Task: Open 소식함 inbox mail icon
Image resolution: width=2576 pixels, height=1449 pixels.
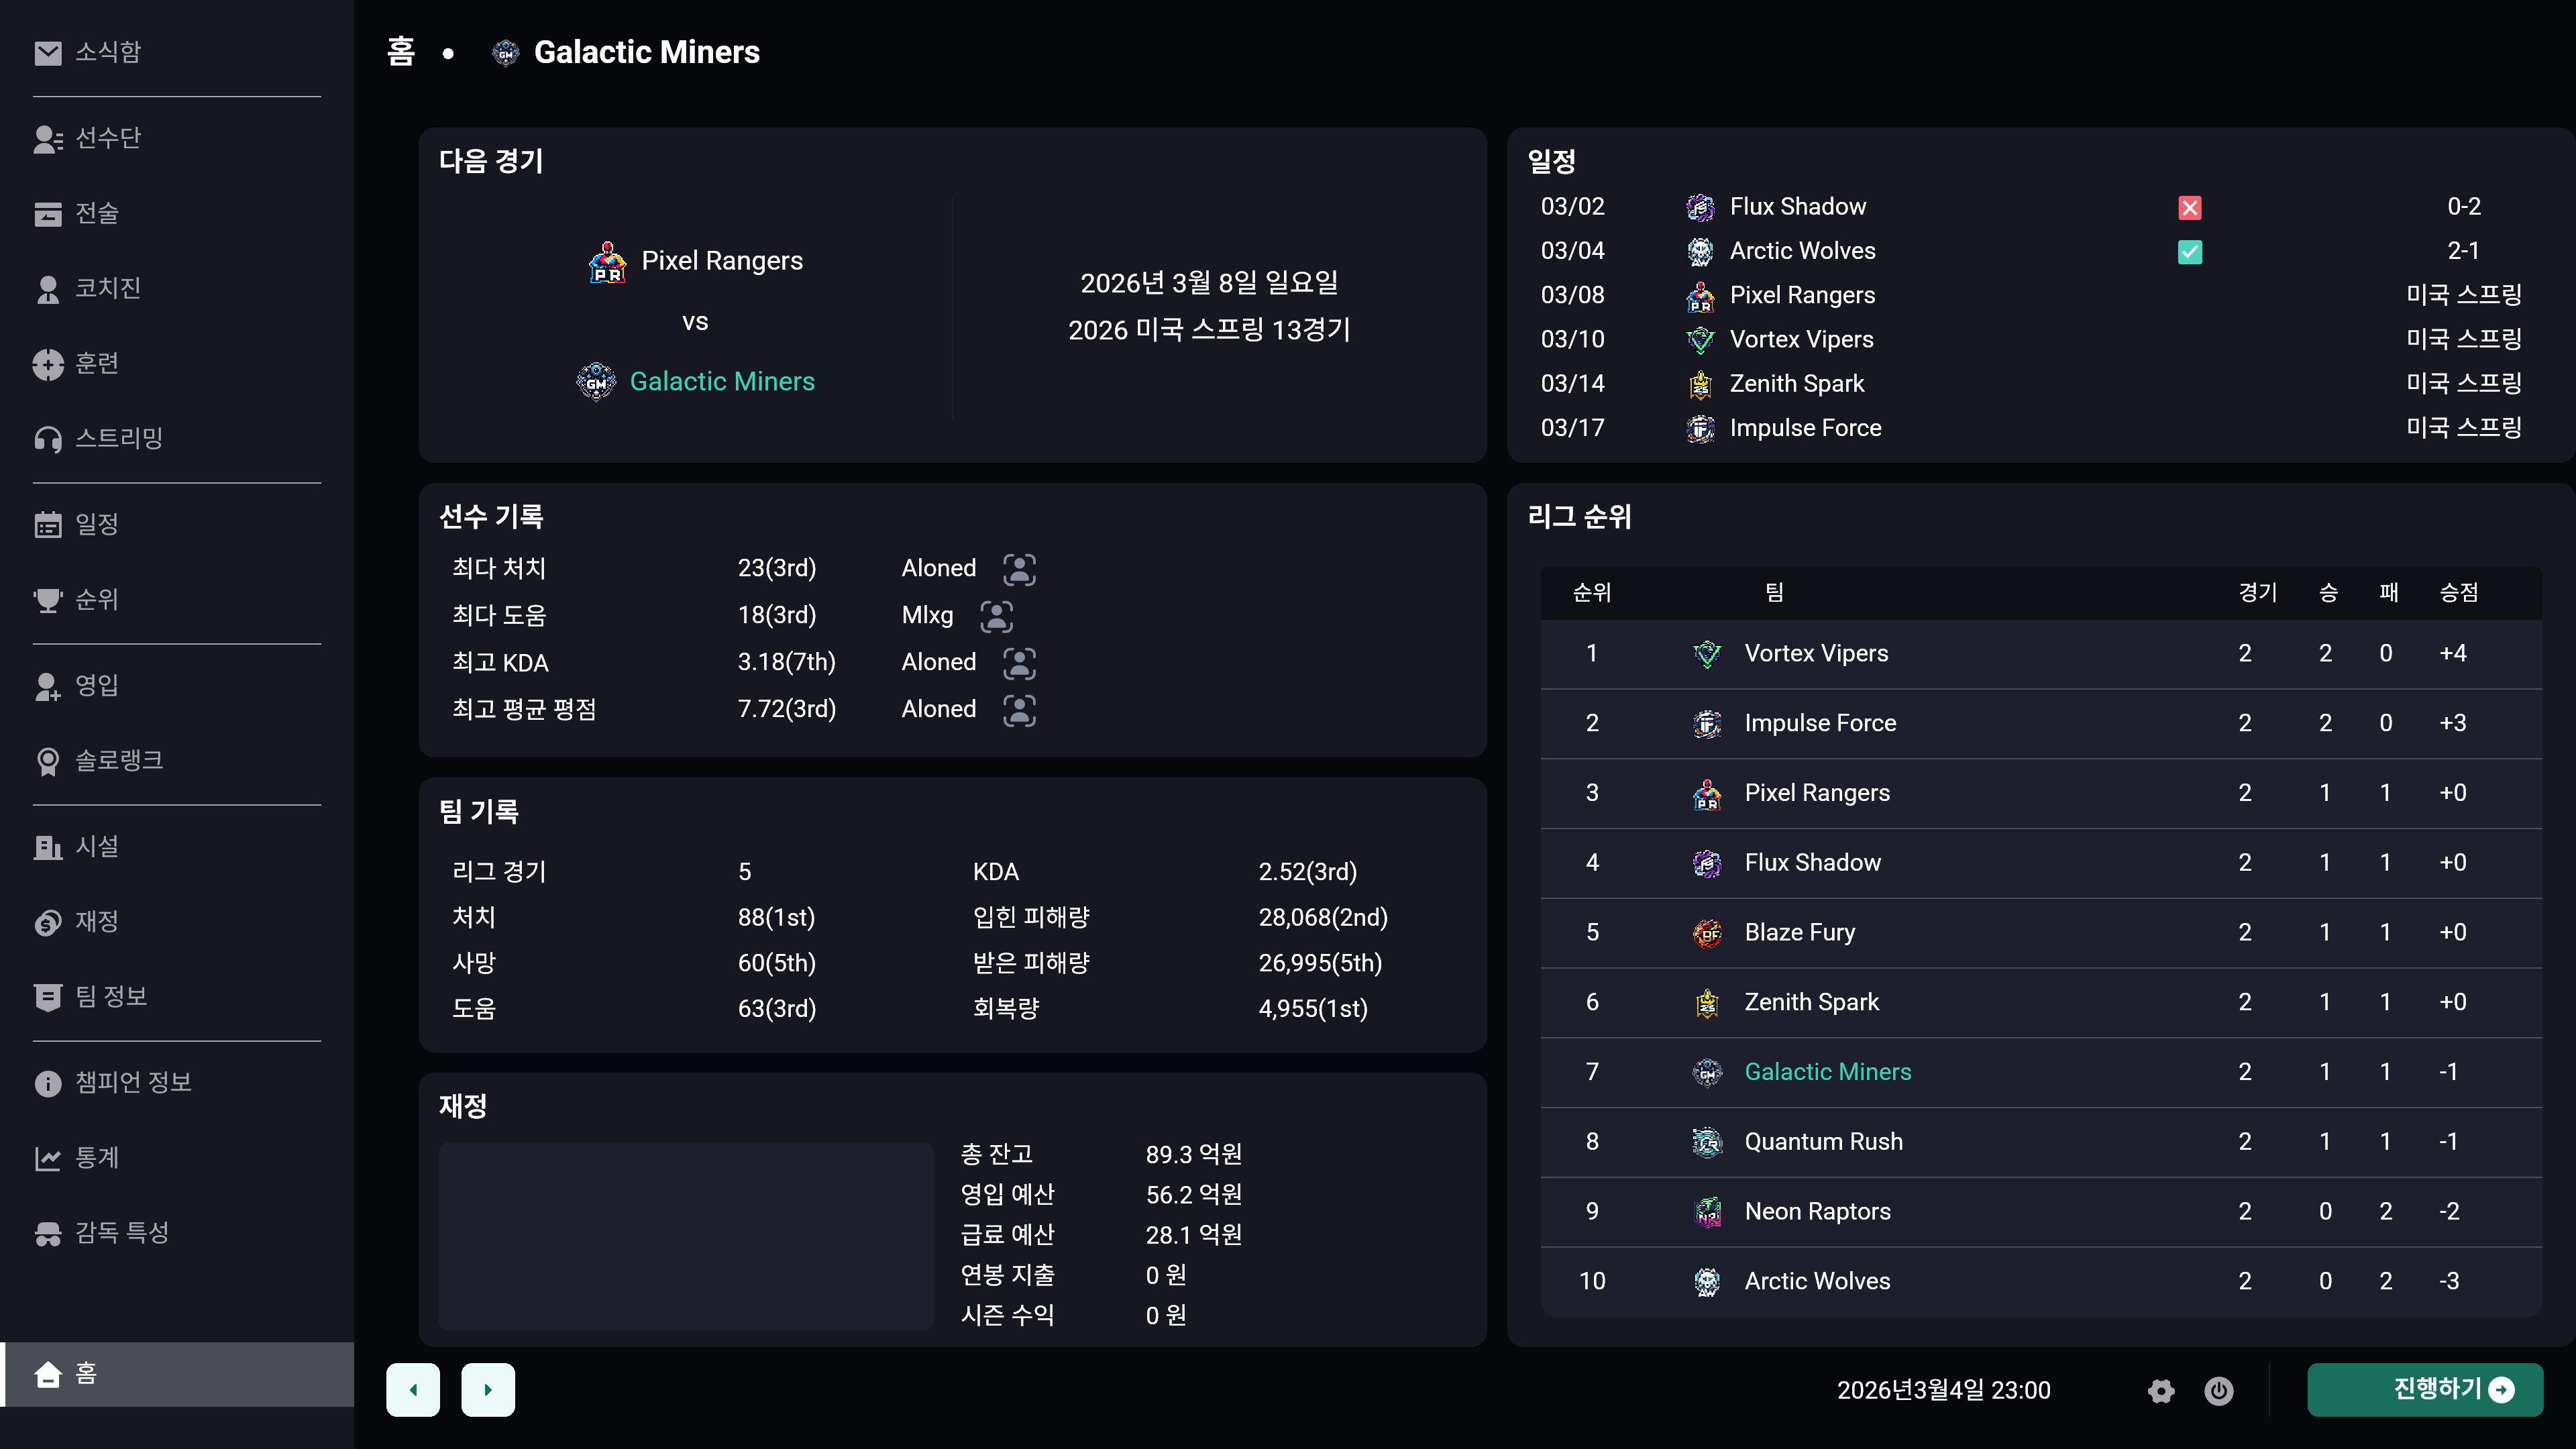Action: click(x=48, y=53)
